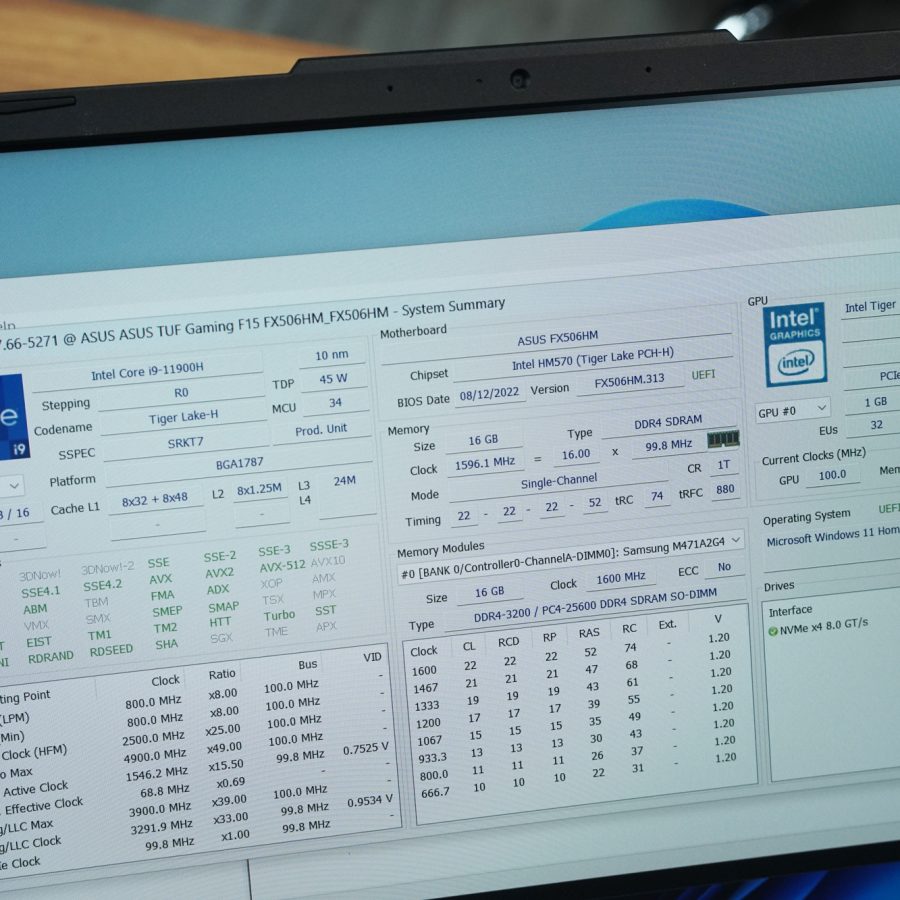
Task: Select the Microsoft Windows 11 operating system text
Action: (x=833, y=537)
